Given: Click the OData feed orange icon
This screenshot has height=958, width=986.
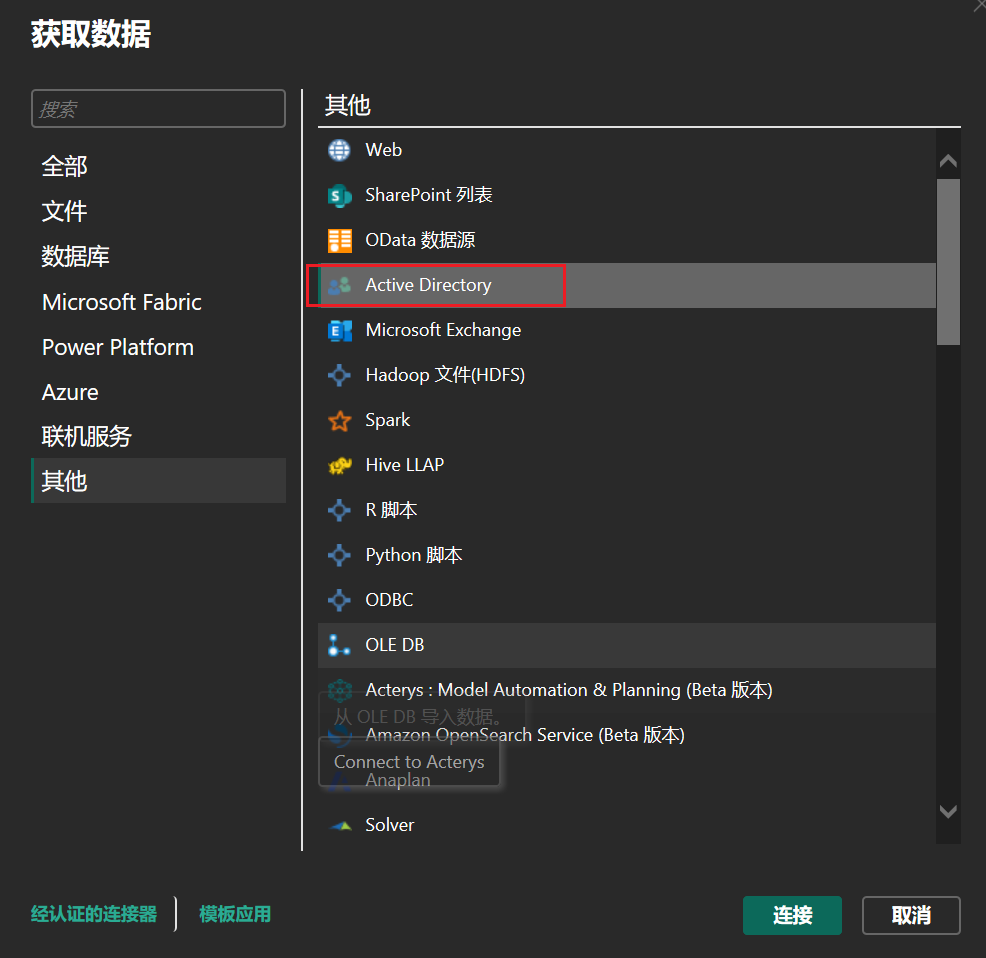Looking at the screenshot, I should pyautogui.click(x=340, y=240).
